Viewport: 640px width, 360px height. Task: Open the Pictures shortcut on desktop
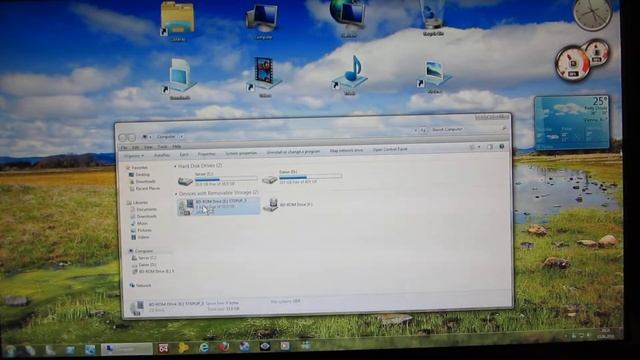click(434, 77)
